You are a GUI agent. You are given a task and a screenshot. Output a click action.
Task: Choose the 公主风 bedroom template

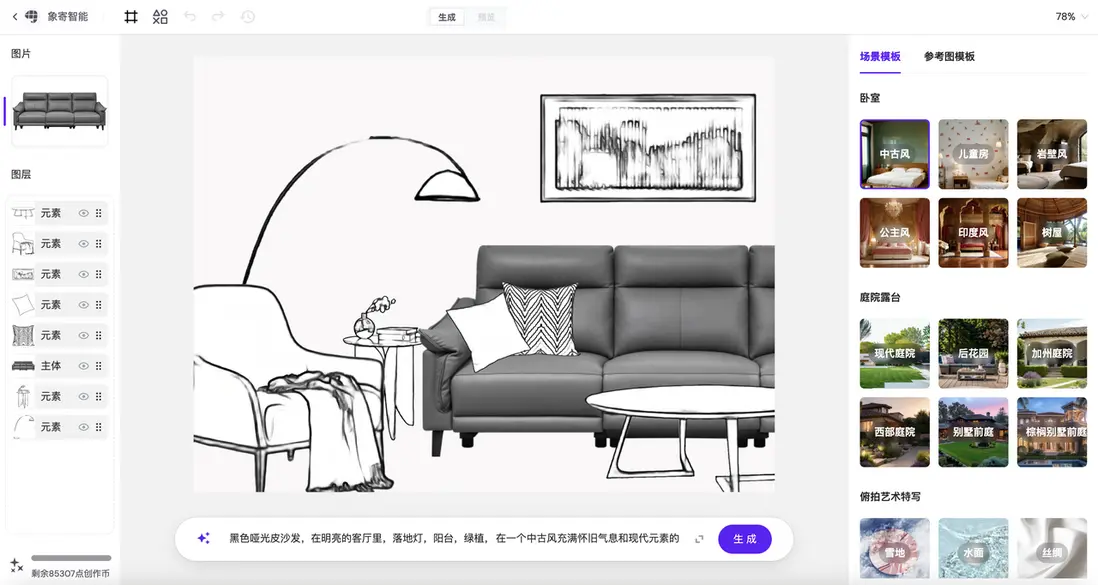click(894, 233)
